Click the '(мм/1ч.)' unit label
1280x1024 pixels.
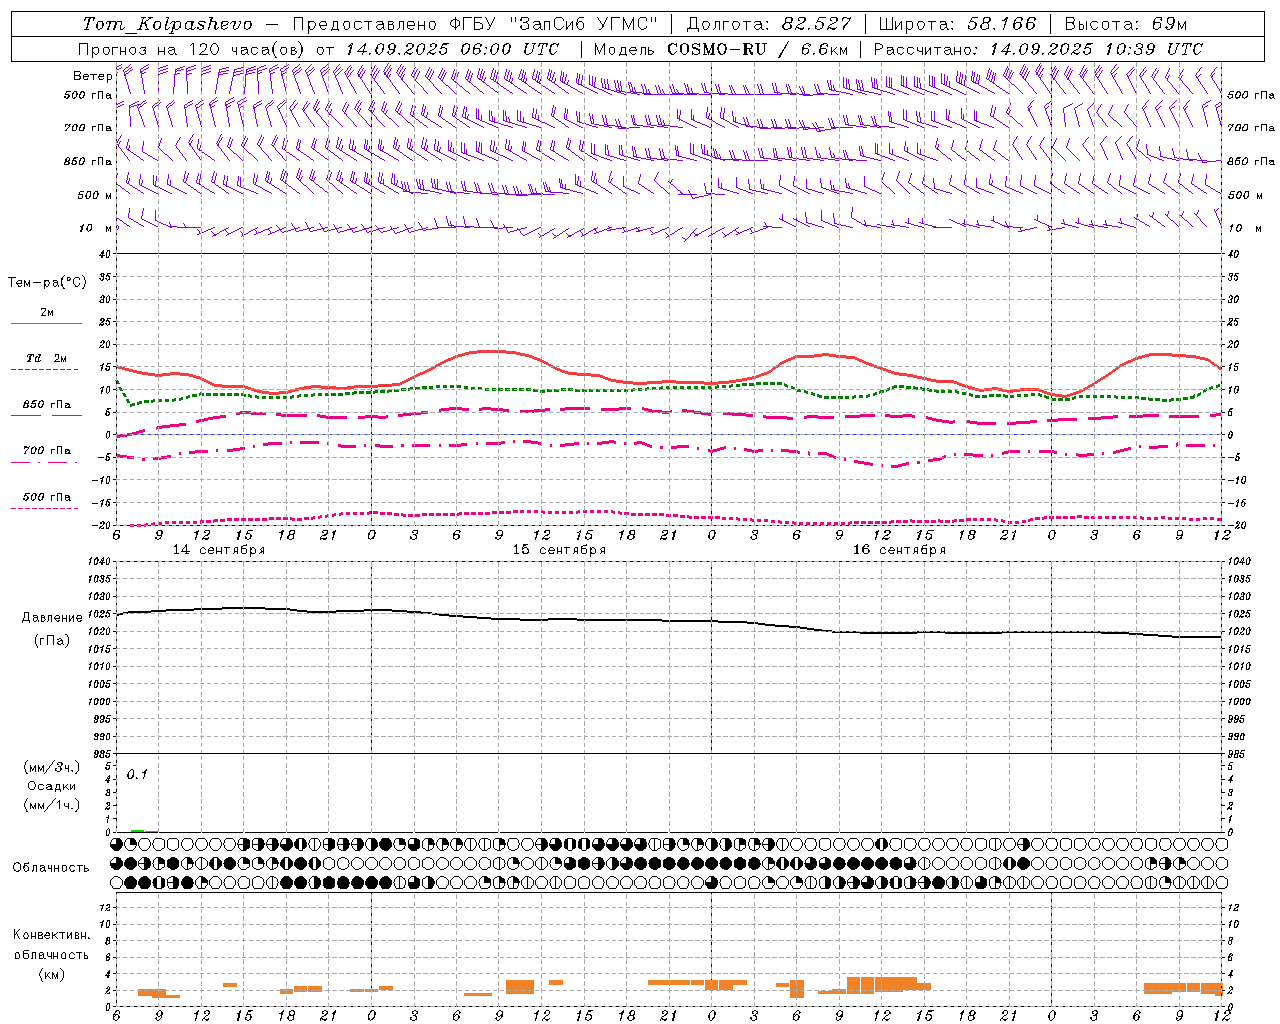click(x=52, y=805)
